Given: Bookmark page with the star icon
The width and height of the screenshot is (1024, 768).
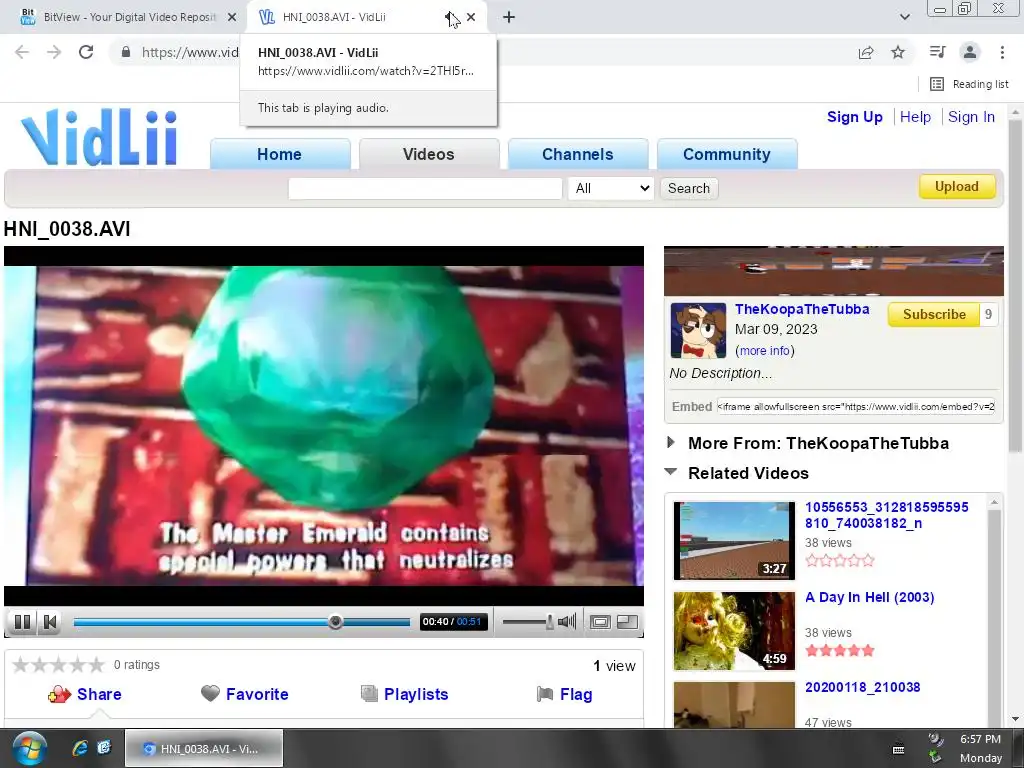Looking at the screenshot, I should [898, 52].
